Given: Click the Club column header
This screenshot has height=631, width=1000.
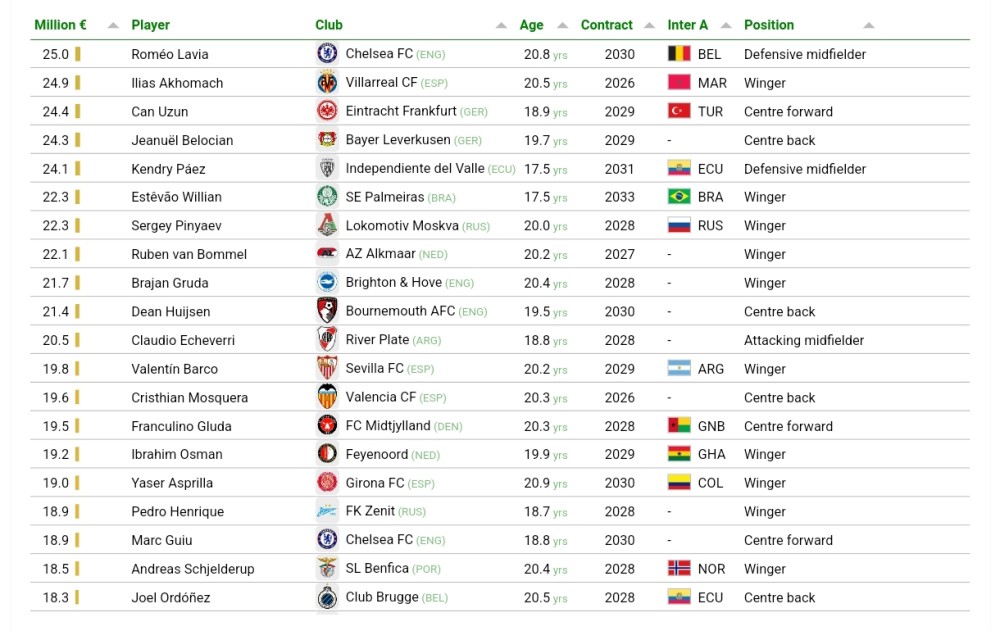Looking at the screenshot, I should 329,25.
